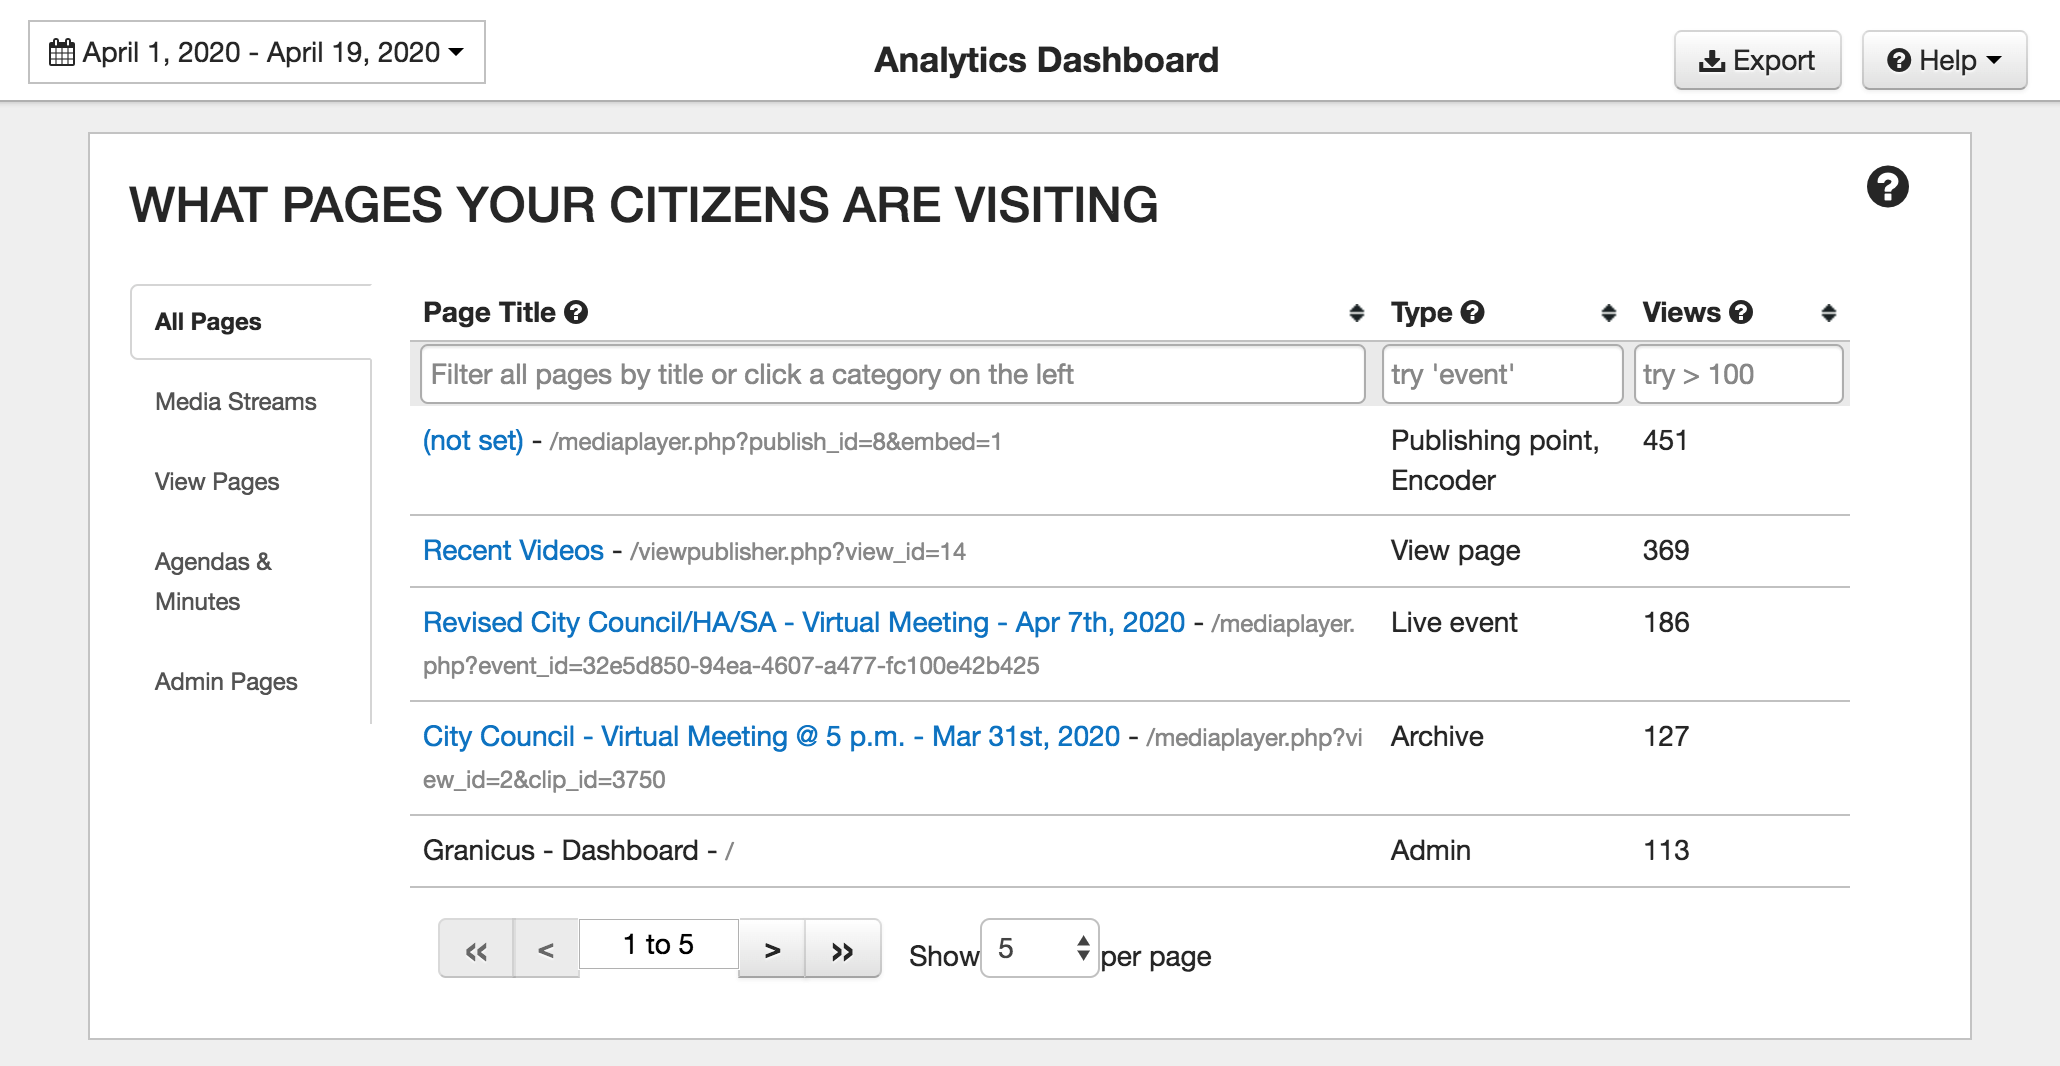Open the rows per page selector
Image resolution: width=2060 pixels, height=1066 pixels.
[x=1040, y=948]
